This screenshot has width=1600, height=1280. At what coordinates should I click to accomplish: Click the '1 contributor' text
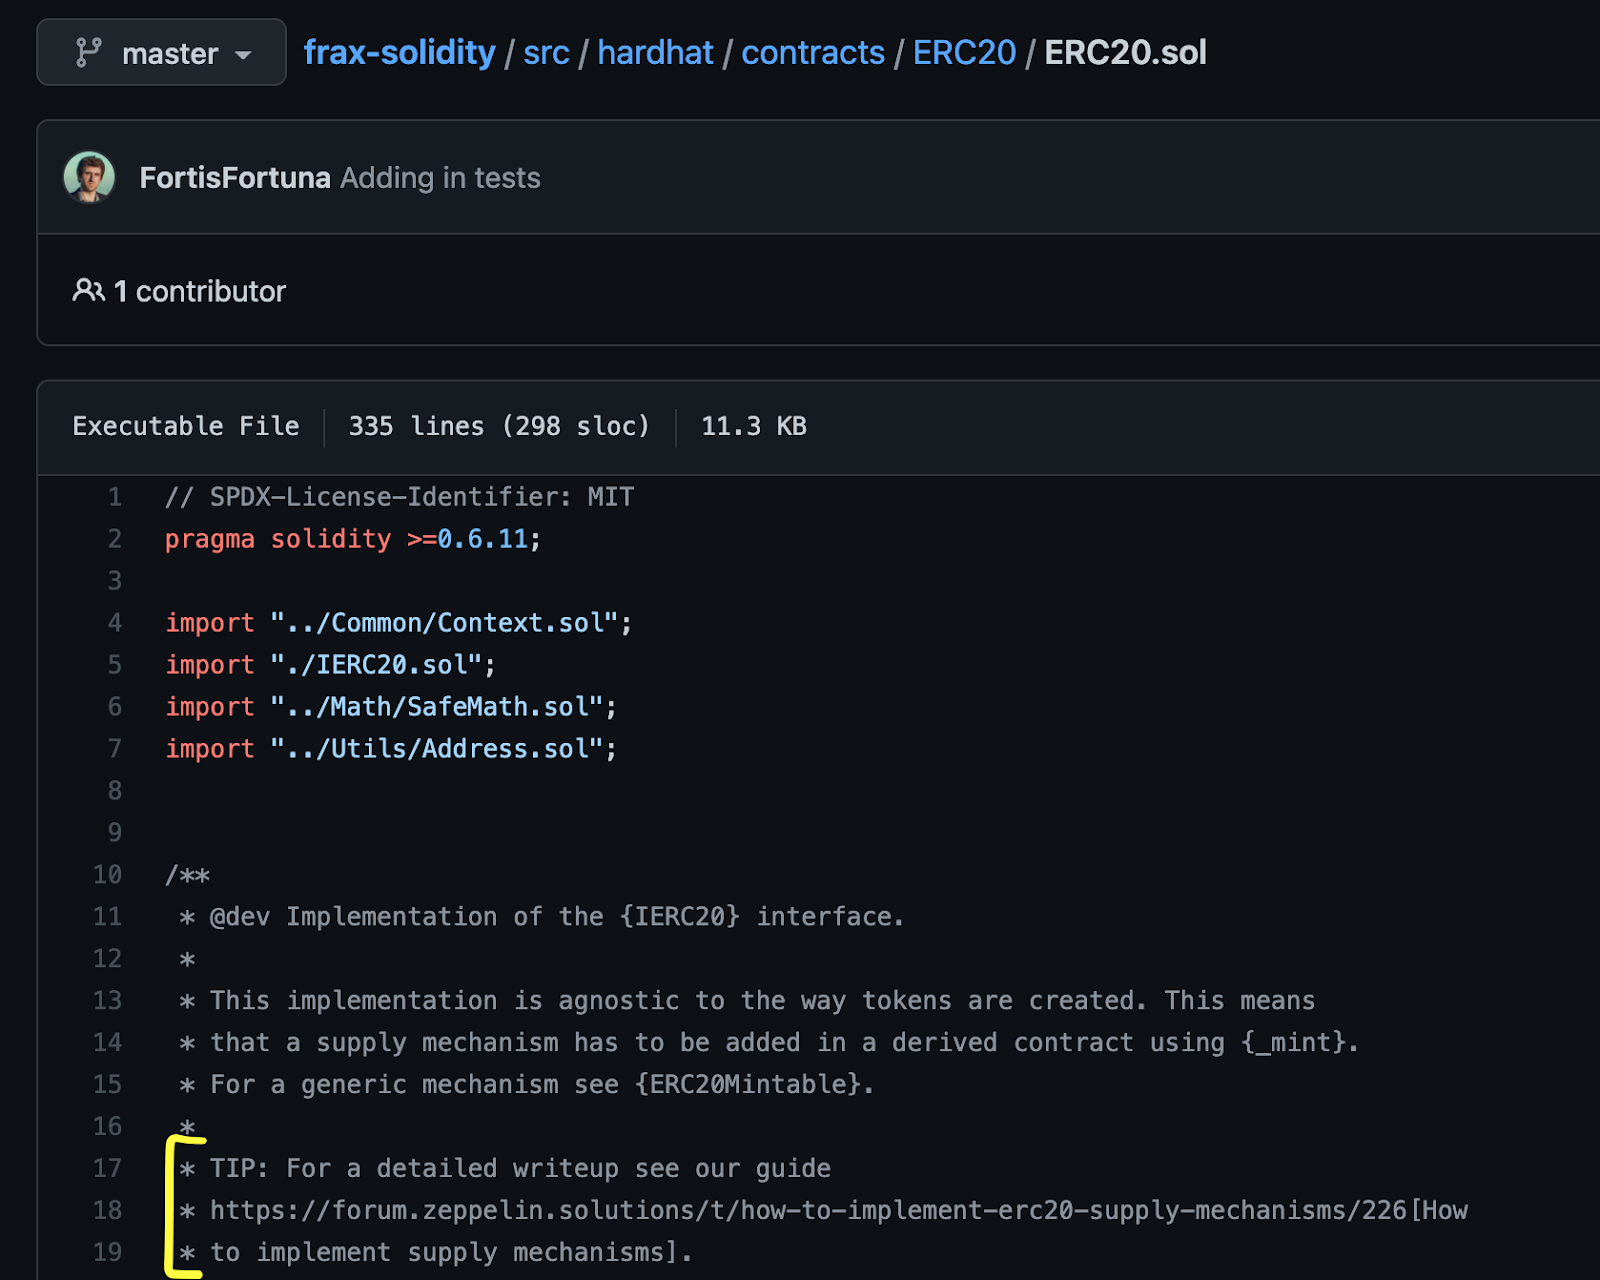pyautogui.click(x=200, y=291)
